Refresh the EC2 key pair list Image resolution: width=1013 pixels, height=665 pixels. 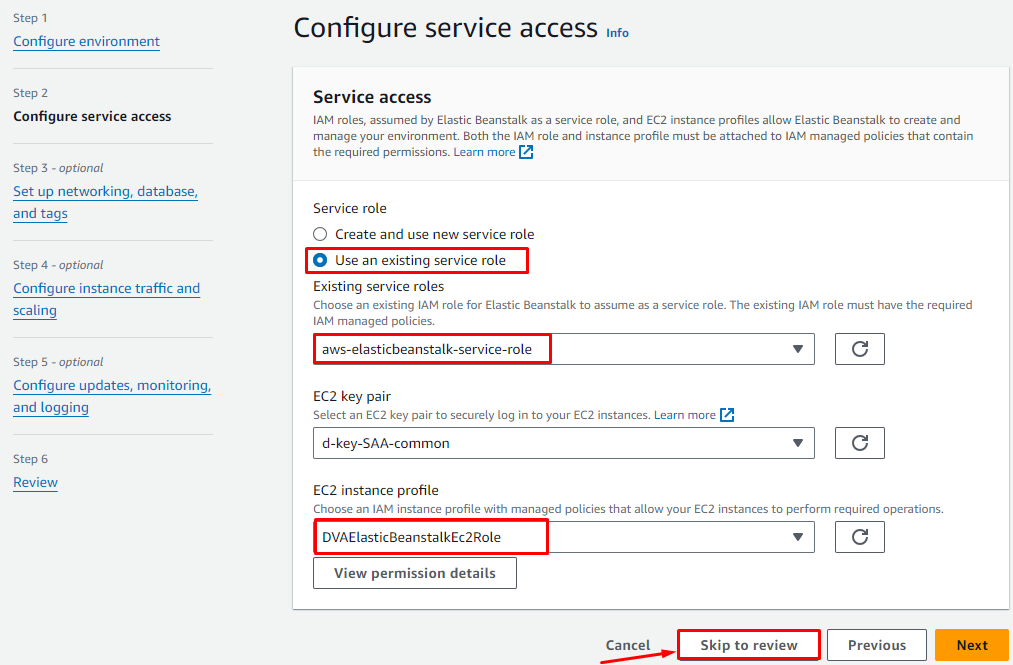click(859, 443)
